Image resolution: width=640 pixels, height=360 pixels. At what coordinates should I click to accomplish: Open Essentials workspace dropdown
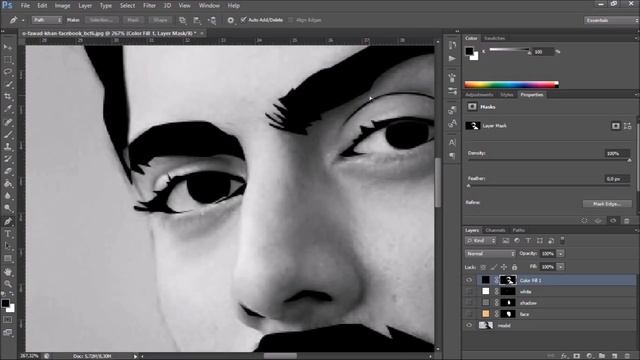[611, 20]
